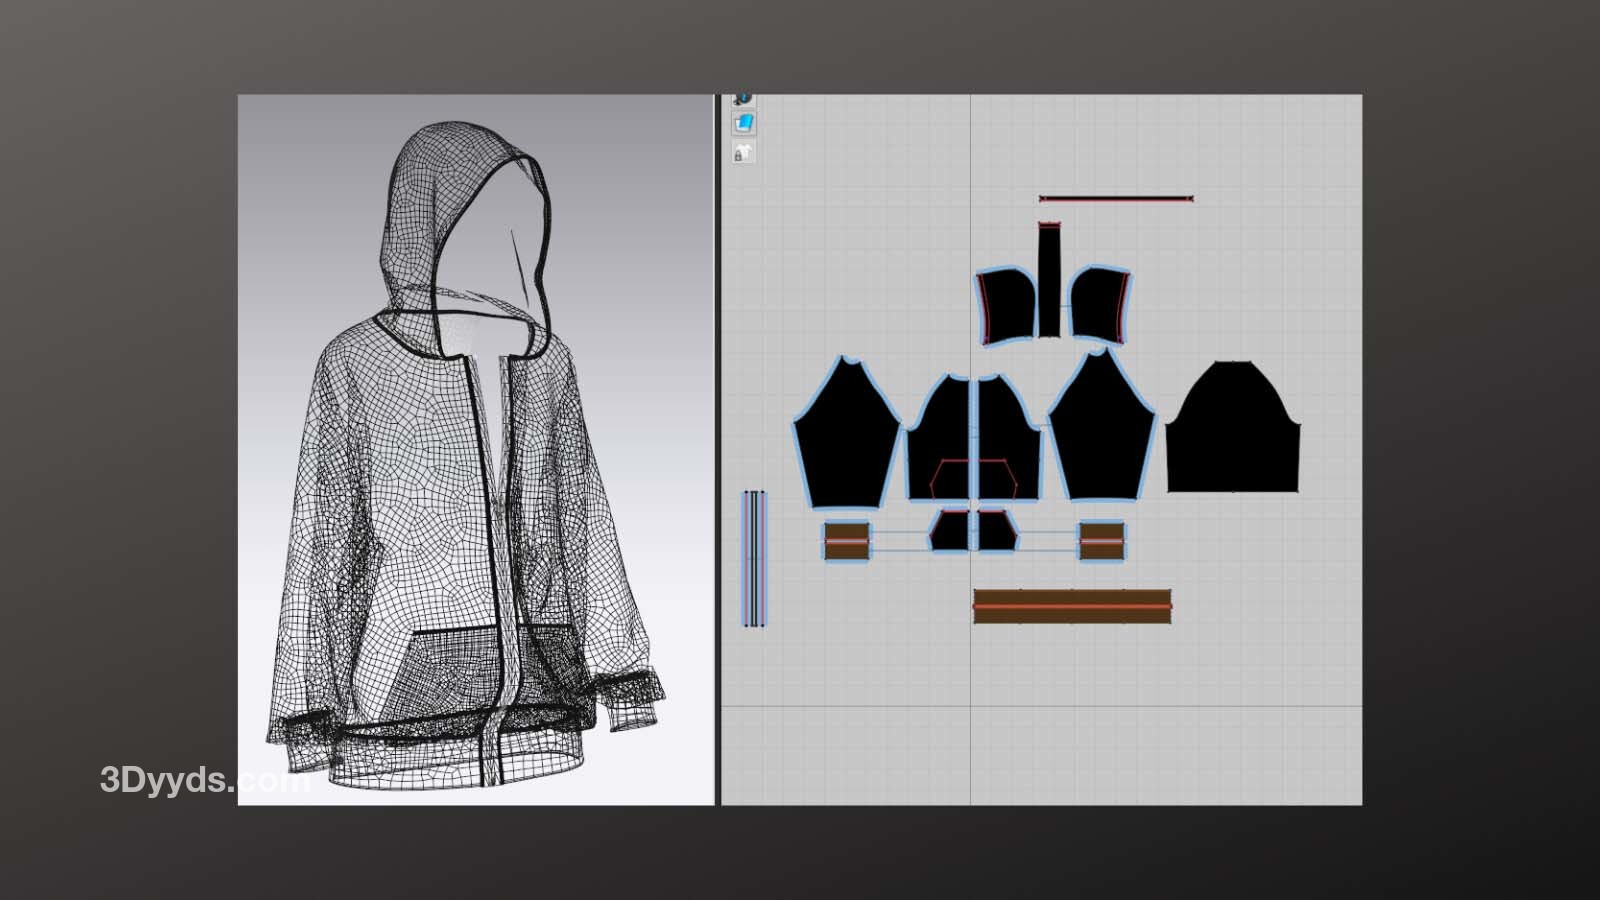Select the right sleeve pattern piece
This screenshot has height=900, width=1600.
coord(1102,435)
